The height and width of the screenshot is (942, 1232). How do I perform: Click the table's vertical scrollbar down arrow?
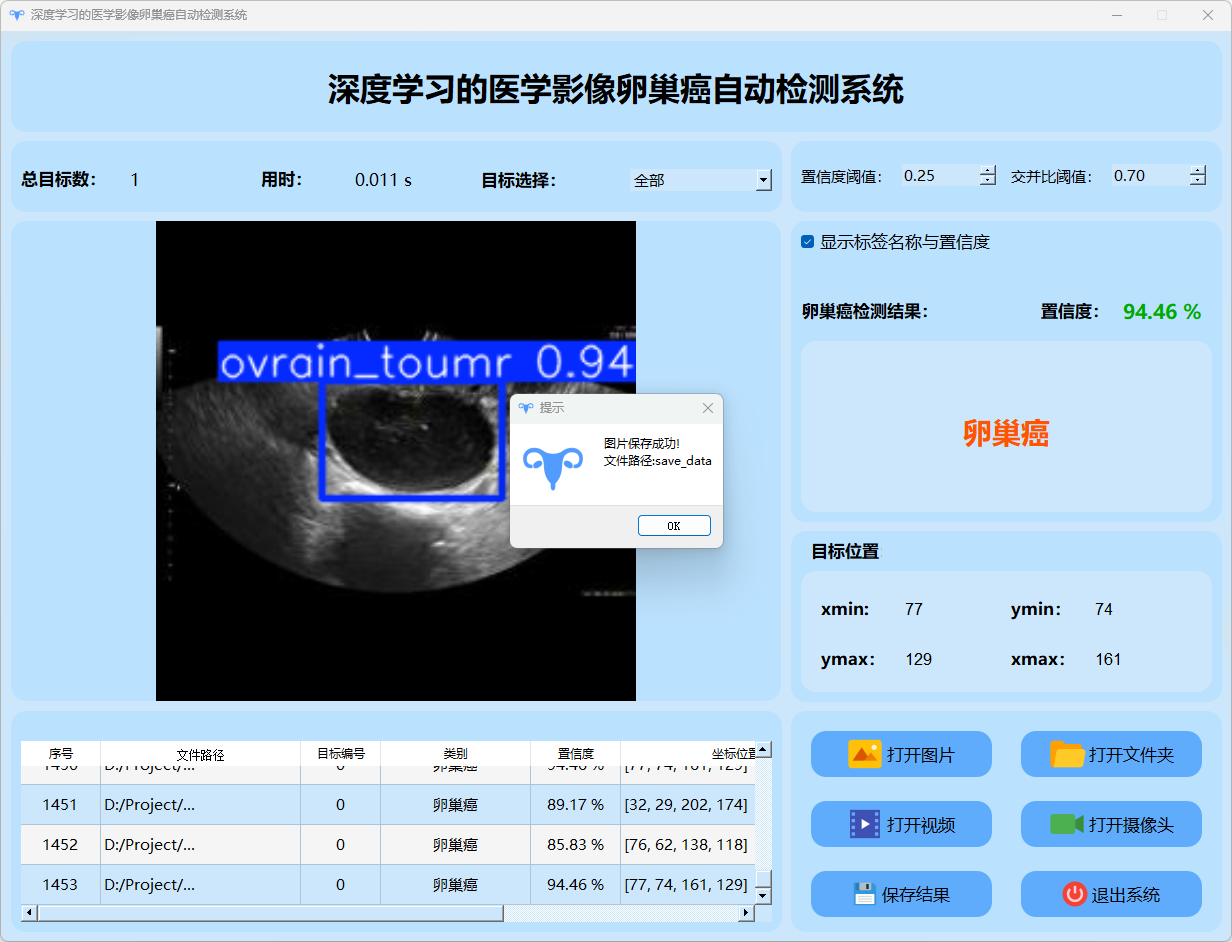763,896
